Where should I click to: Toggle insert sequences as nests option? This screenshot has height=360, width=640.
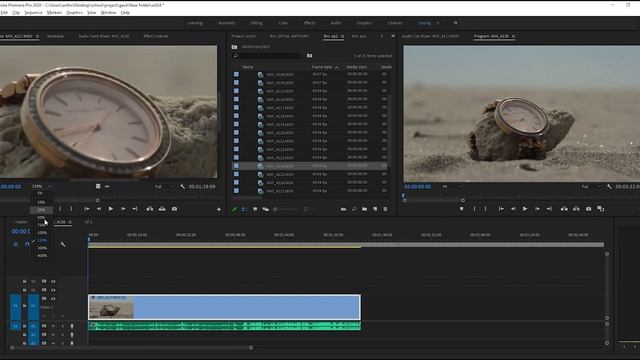16,244
